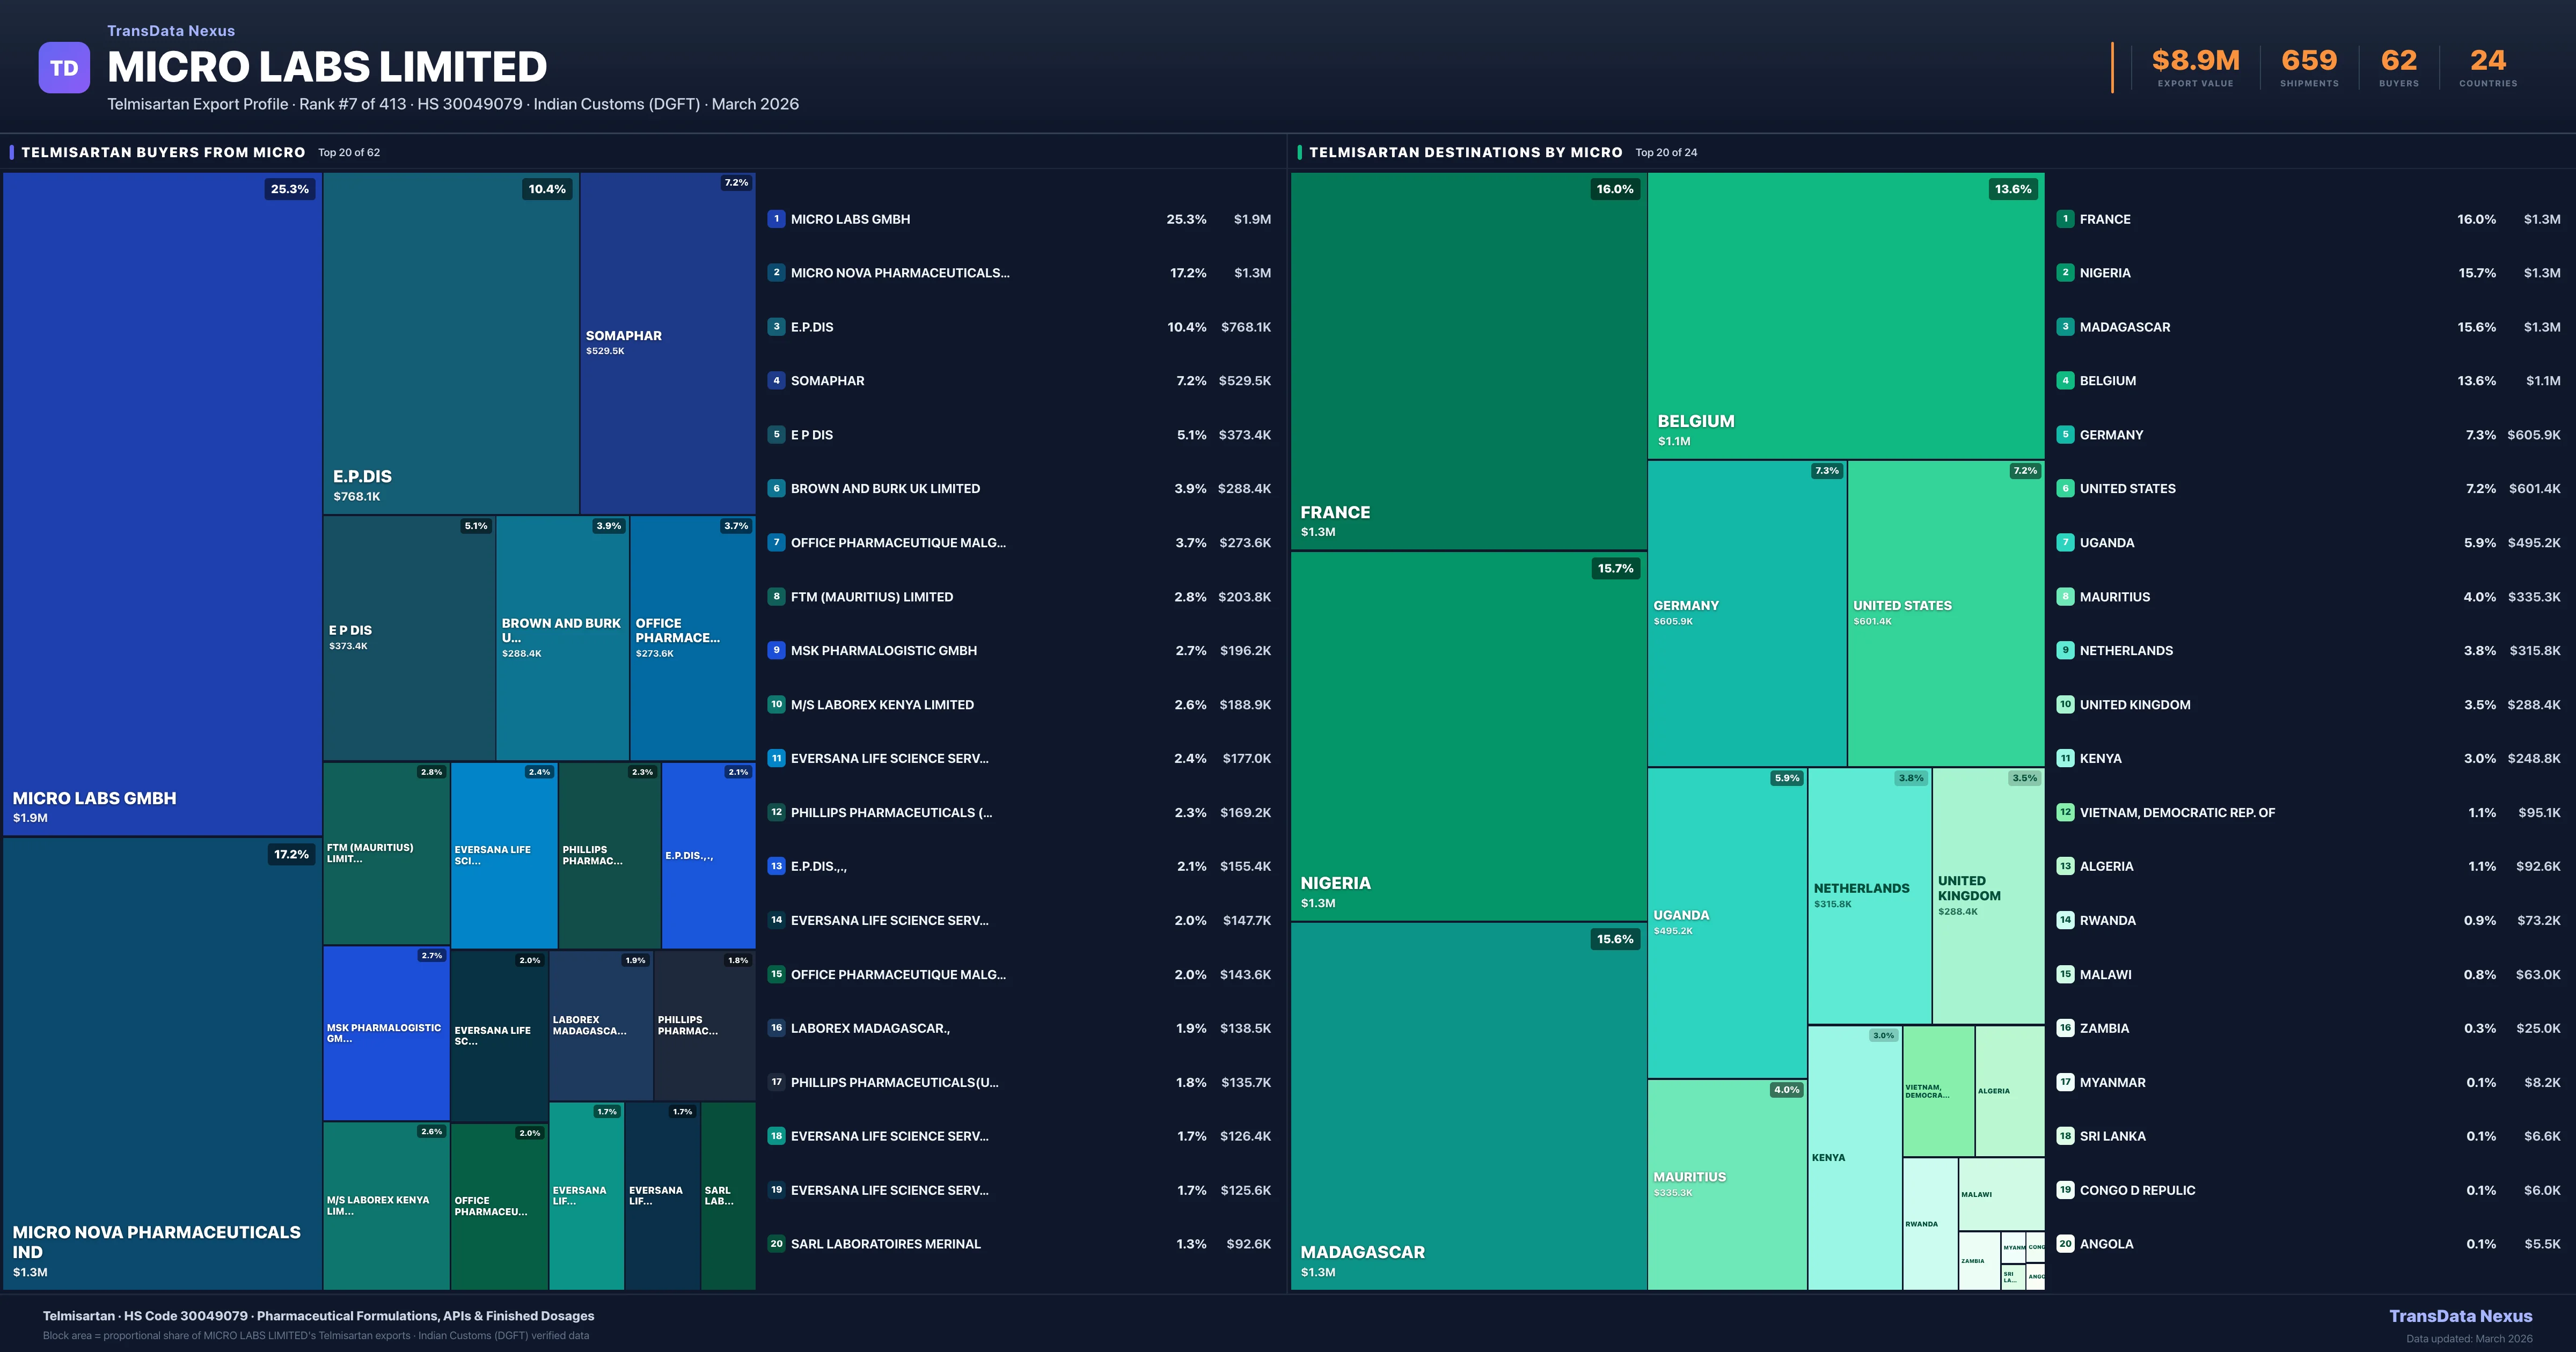Click rank badge 1 beside MICRO LABS GMBH
2576x1352 pixels.
pyautogui.click(x=776, y=219)
